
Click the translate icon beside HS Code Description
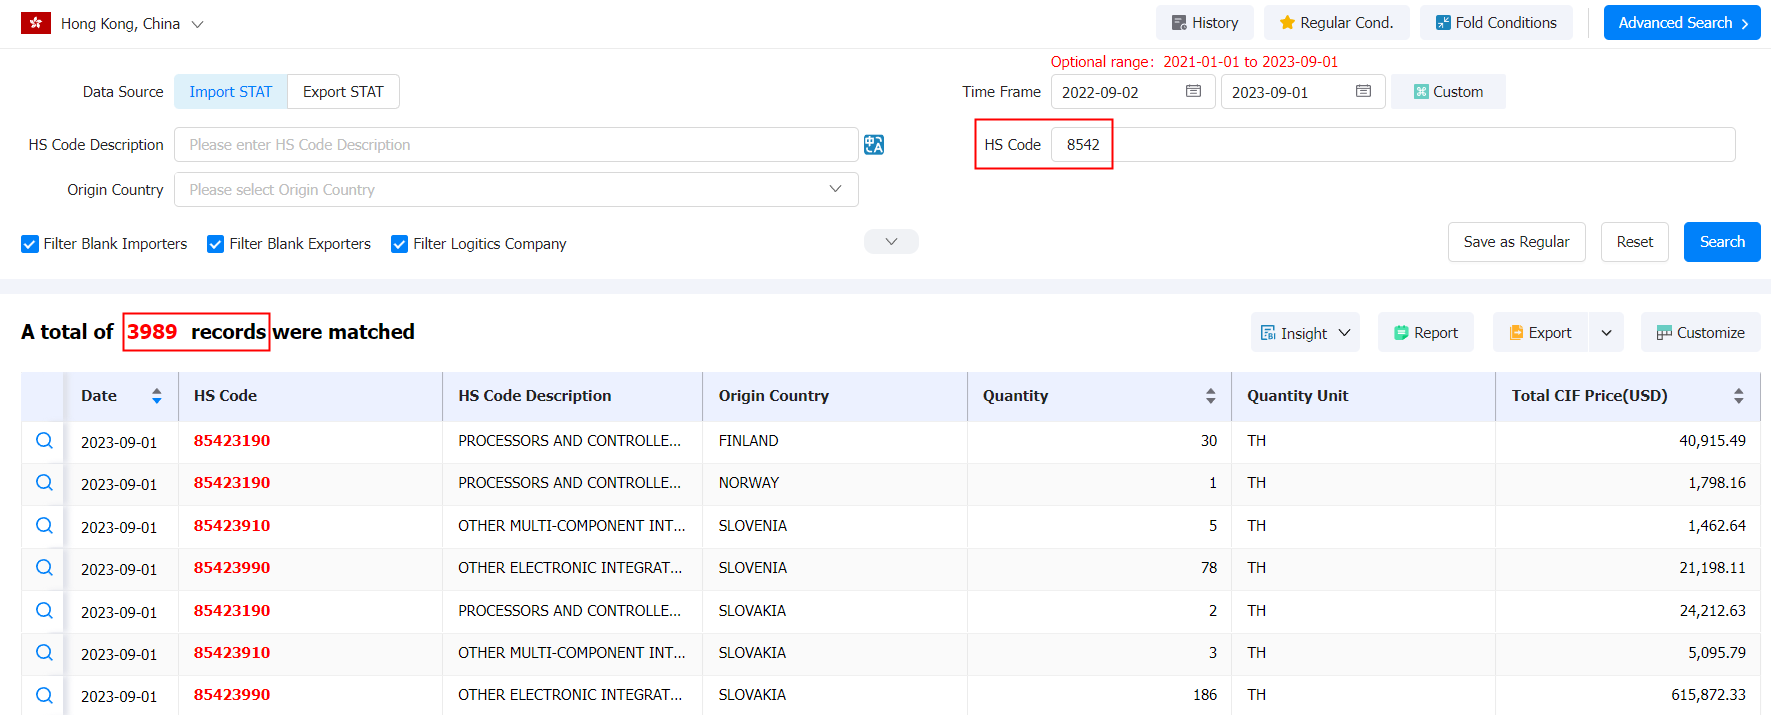coord(874,145)
